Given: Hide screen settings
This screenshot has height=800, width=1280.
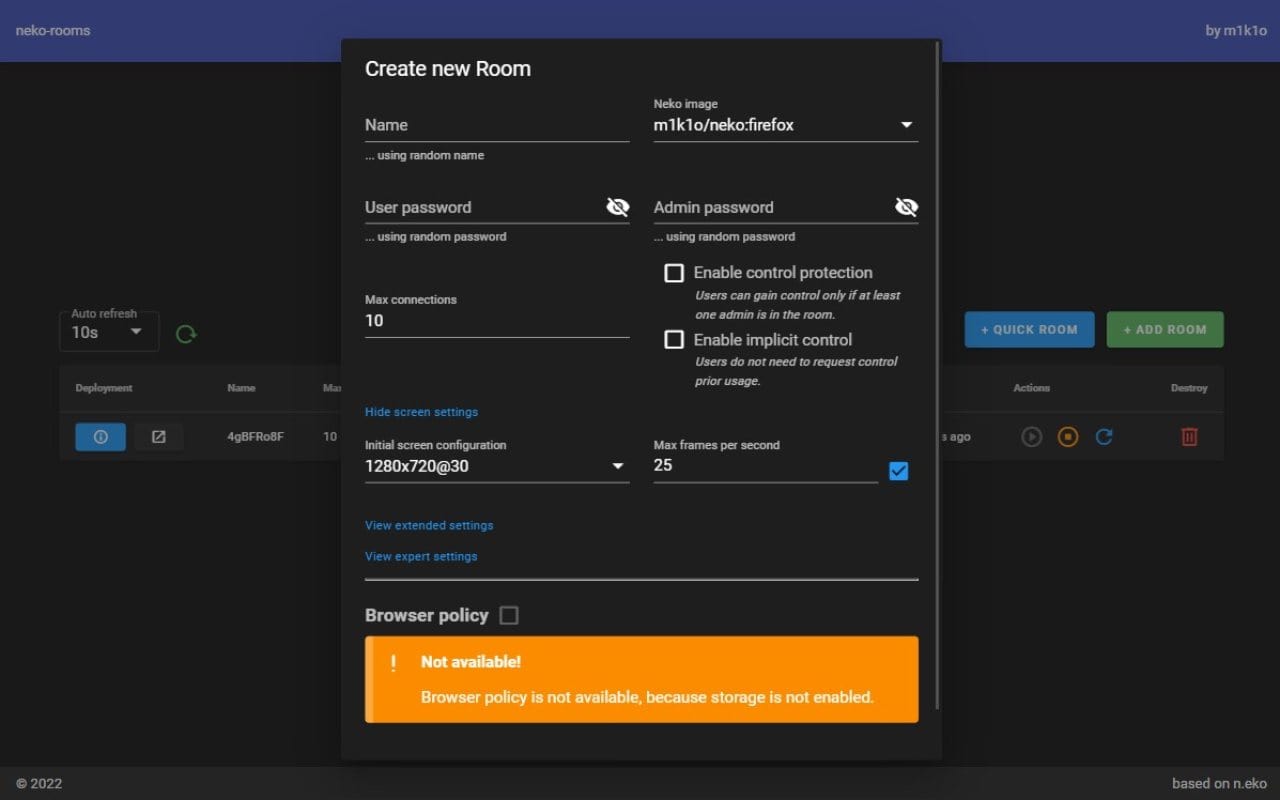Looking at the screenshot, I should tap(421, 411).
